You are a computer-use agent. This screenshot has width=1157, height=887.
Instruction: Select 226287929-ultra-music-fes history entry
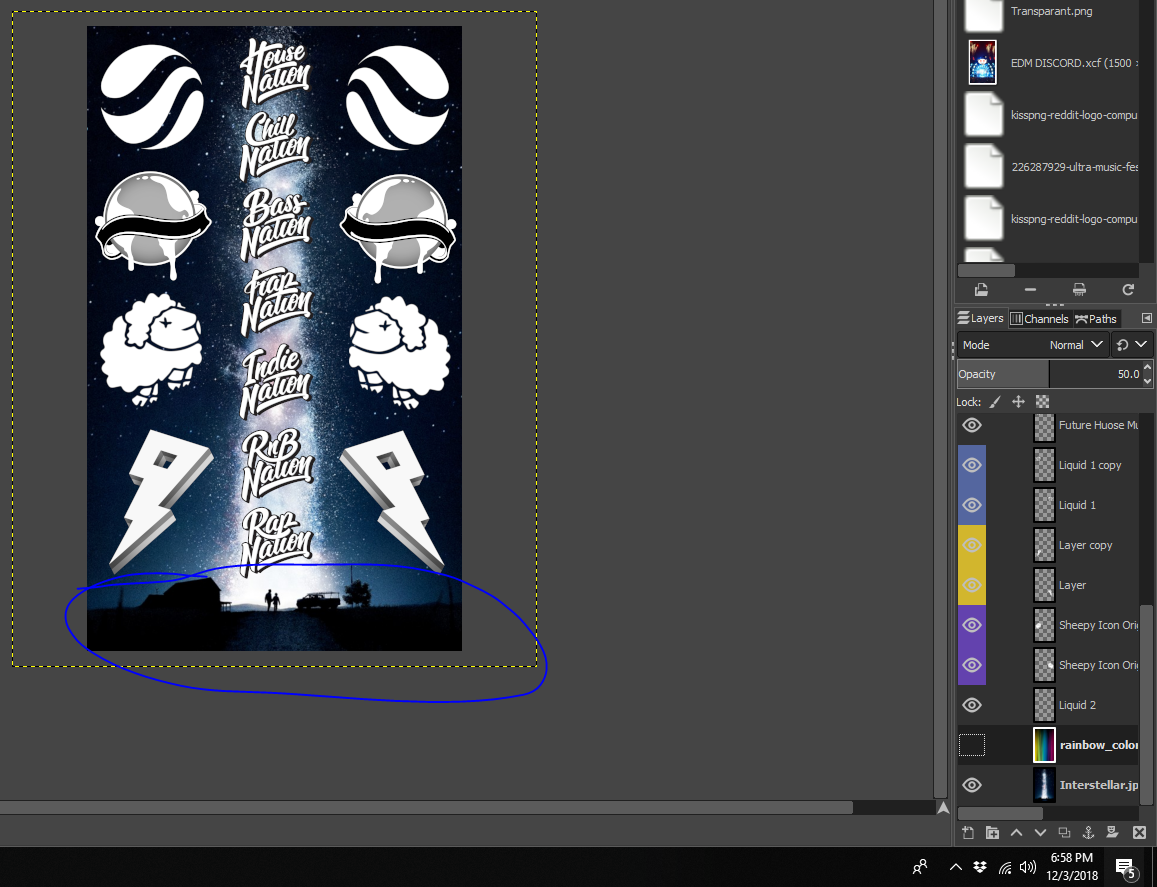click(x=1074, y=167)
